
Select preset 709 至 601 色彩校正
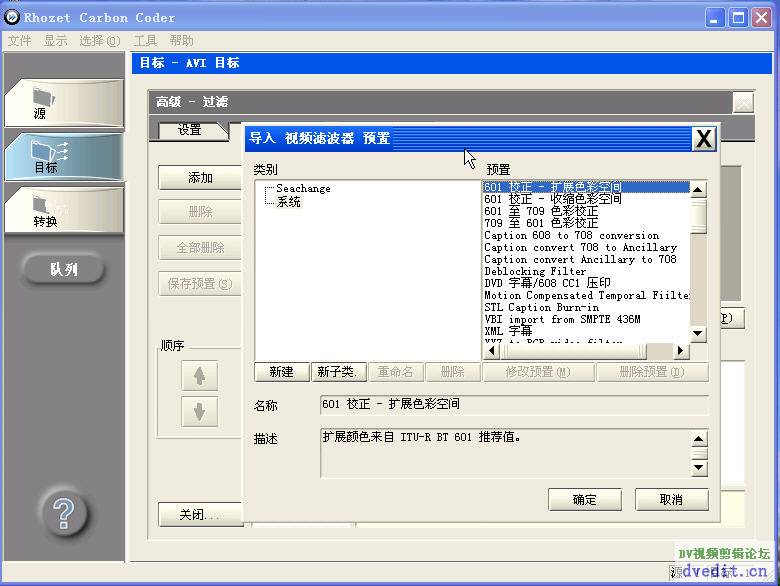pyautogui.click(x=586, y=223)
